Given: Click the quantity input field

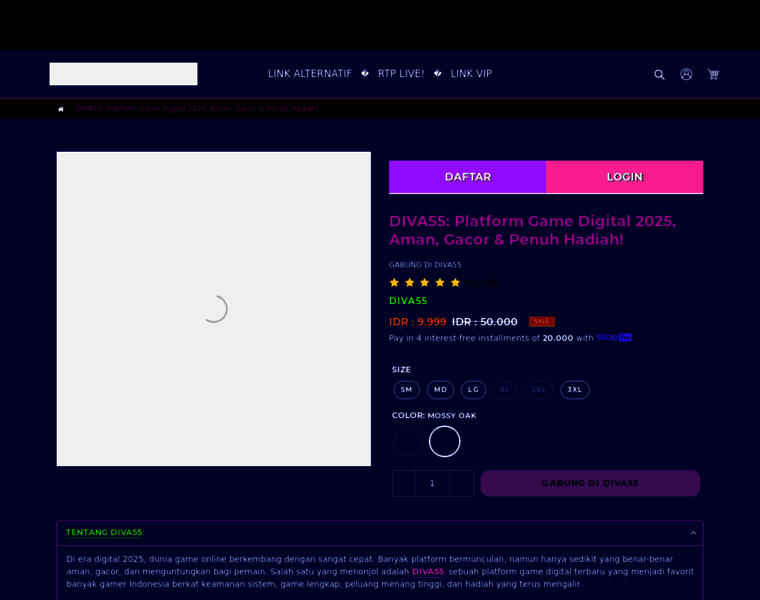Looking at the screenshot, I should (432, 483).
